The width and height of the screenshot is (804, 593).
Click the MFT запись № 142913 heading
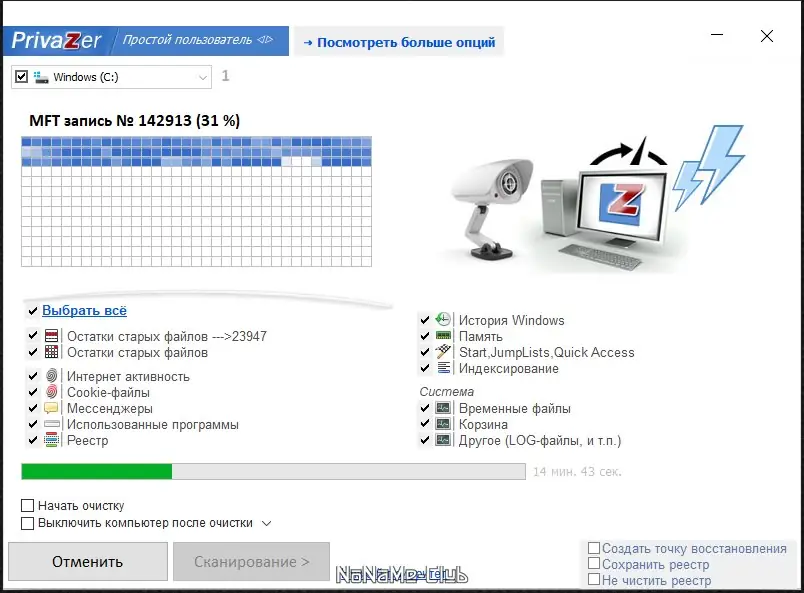coord(134,121)
